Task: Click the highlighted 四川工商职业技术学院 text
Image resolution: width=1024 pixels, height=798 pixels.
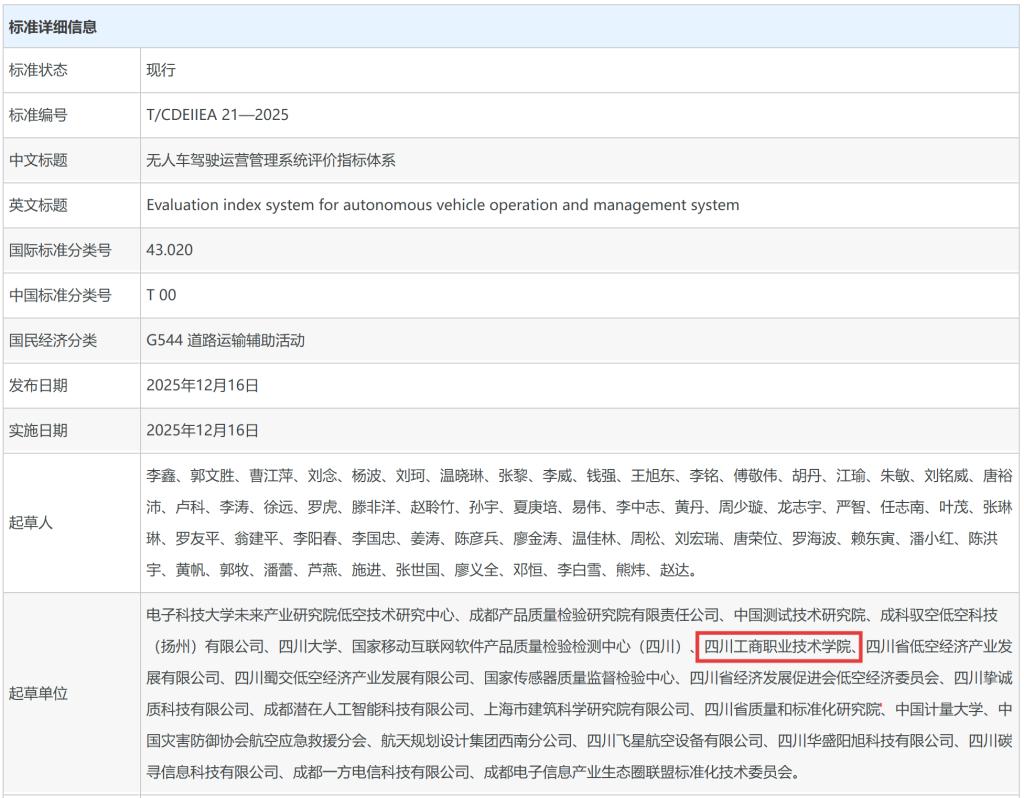Action: tap(778, 646)
